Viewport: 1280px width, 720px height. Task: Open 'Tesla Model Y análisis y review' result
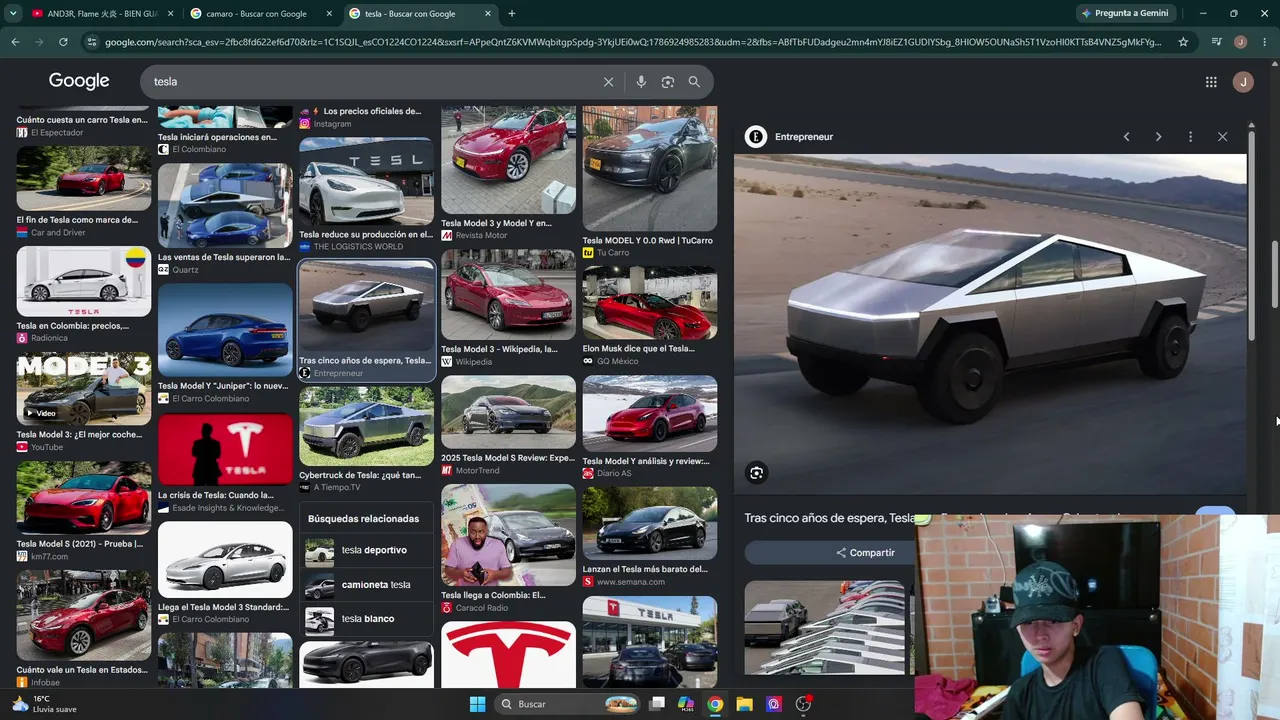tap(650, 414)
